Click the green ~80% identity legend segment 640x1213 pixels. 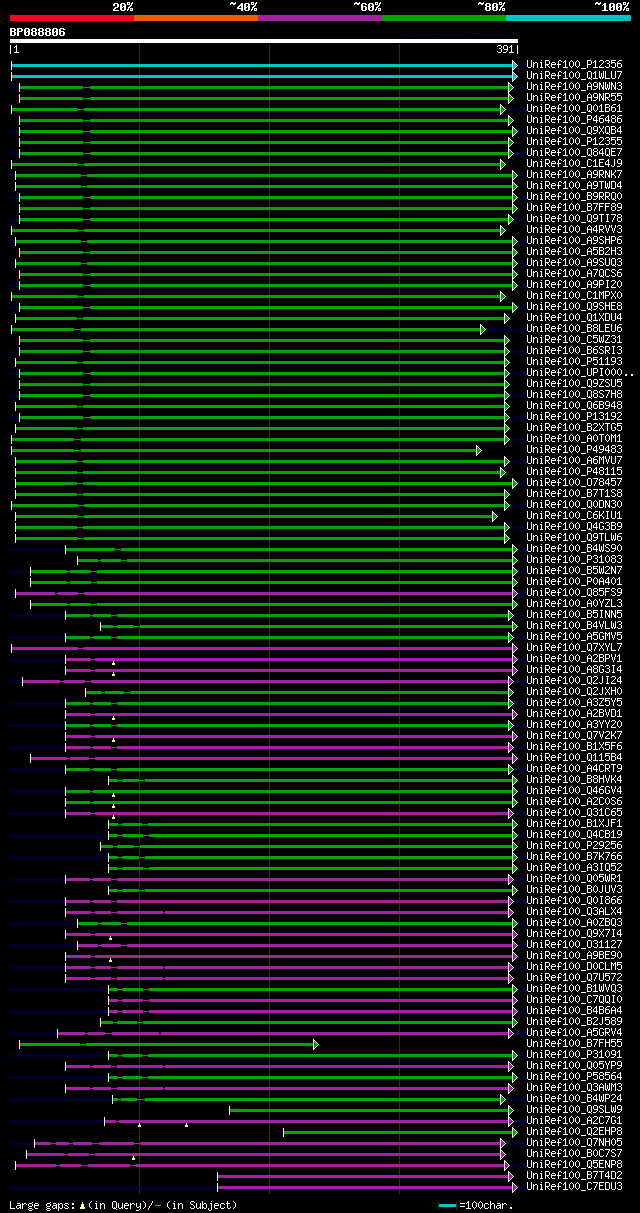[x=443, y=17]
